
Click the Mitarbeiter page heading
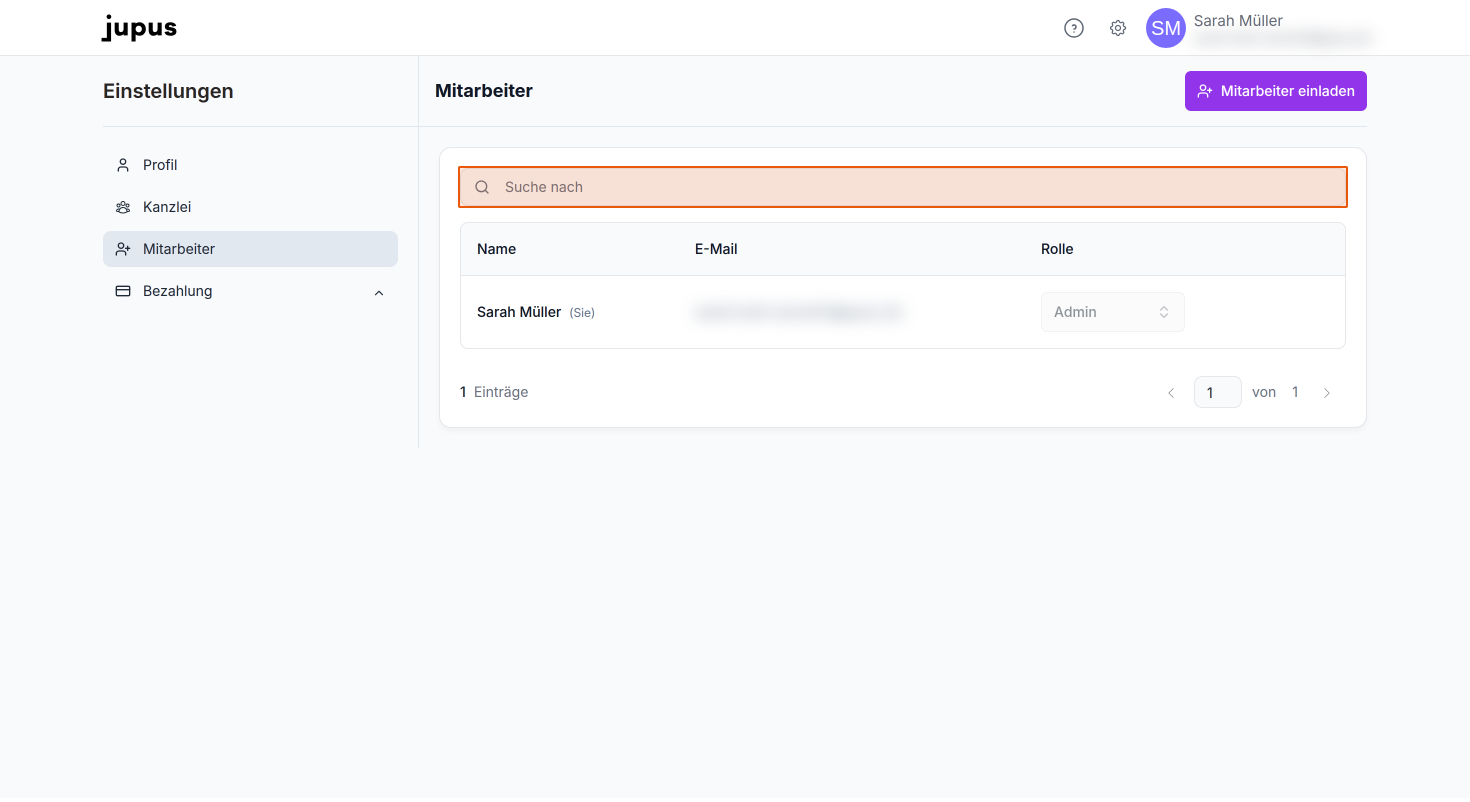[484, 91]
